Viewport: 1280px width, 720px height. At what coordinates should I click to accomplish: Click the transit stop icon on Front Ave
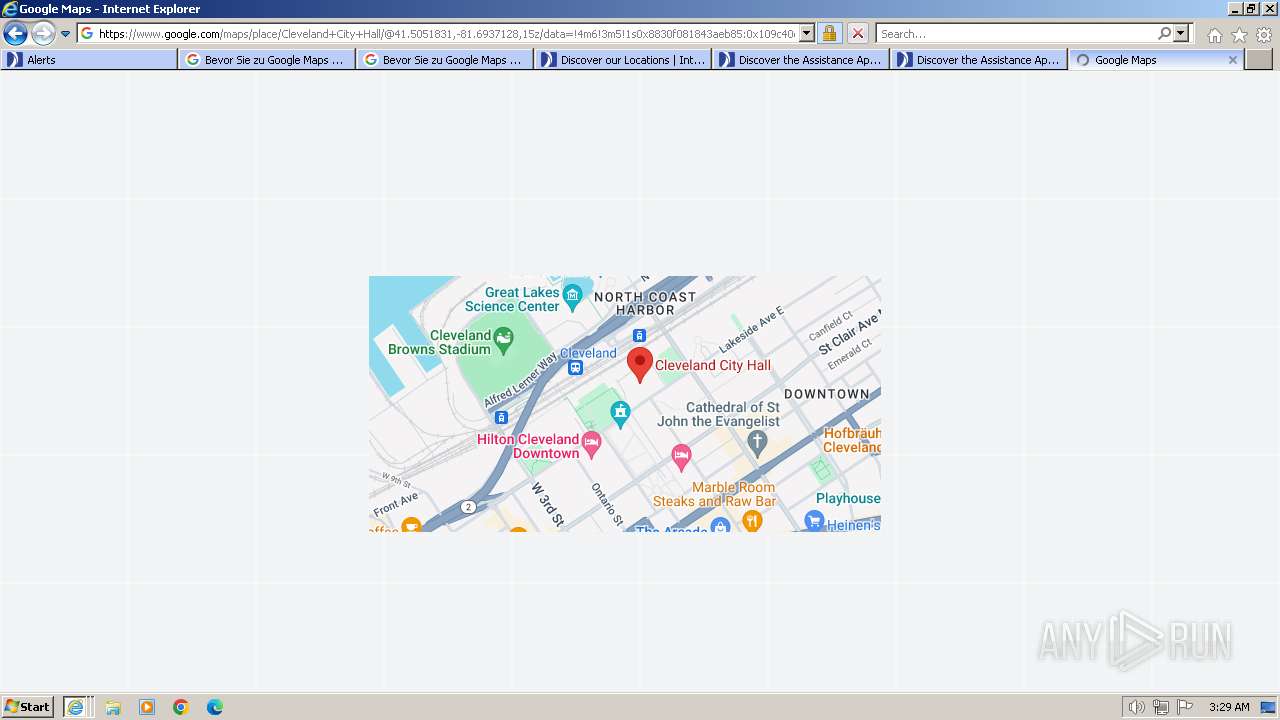click(x=501, y=417)
